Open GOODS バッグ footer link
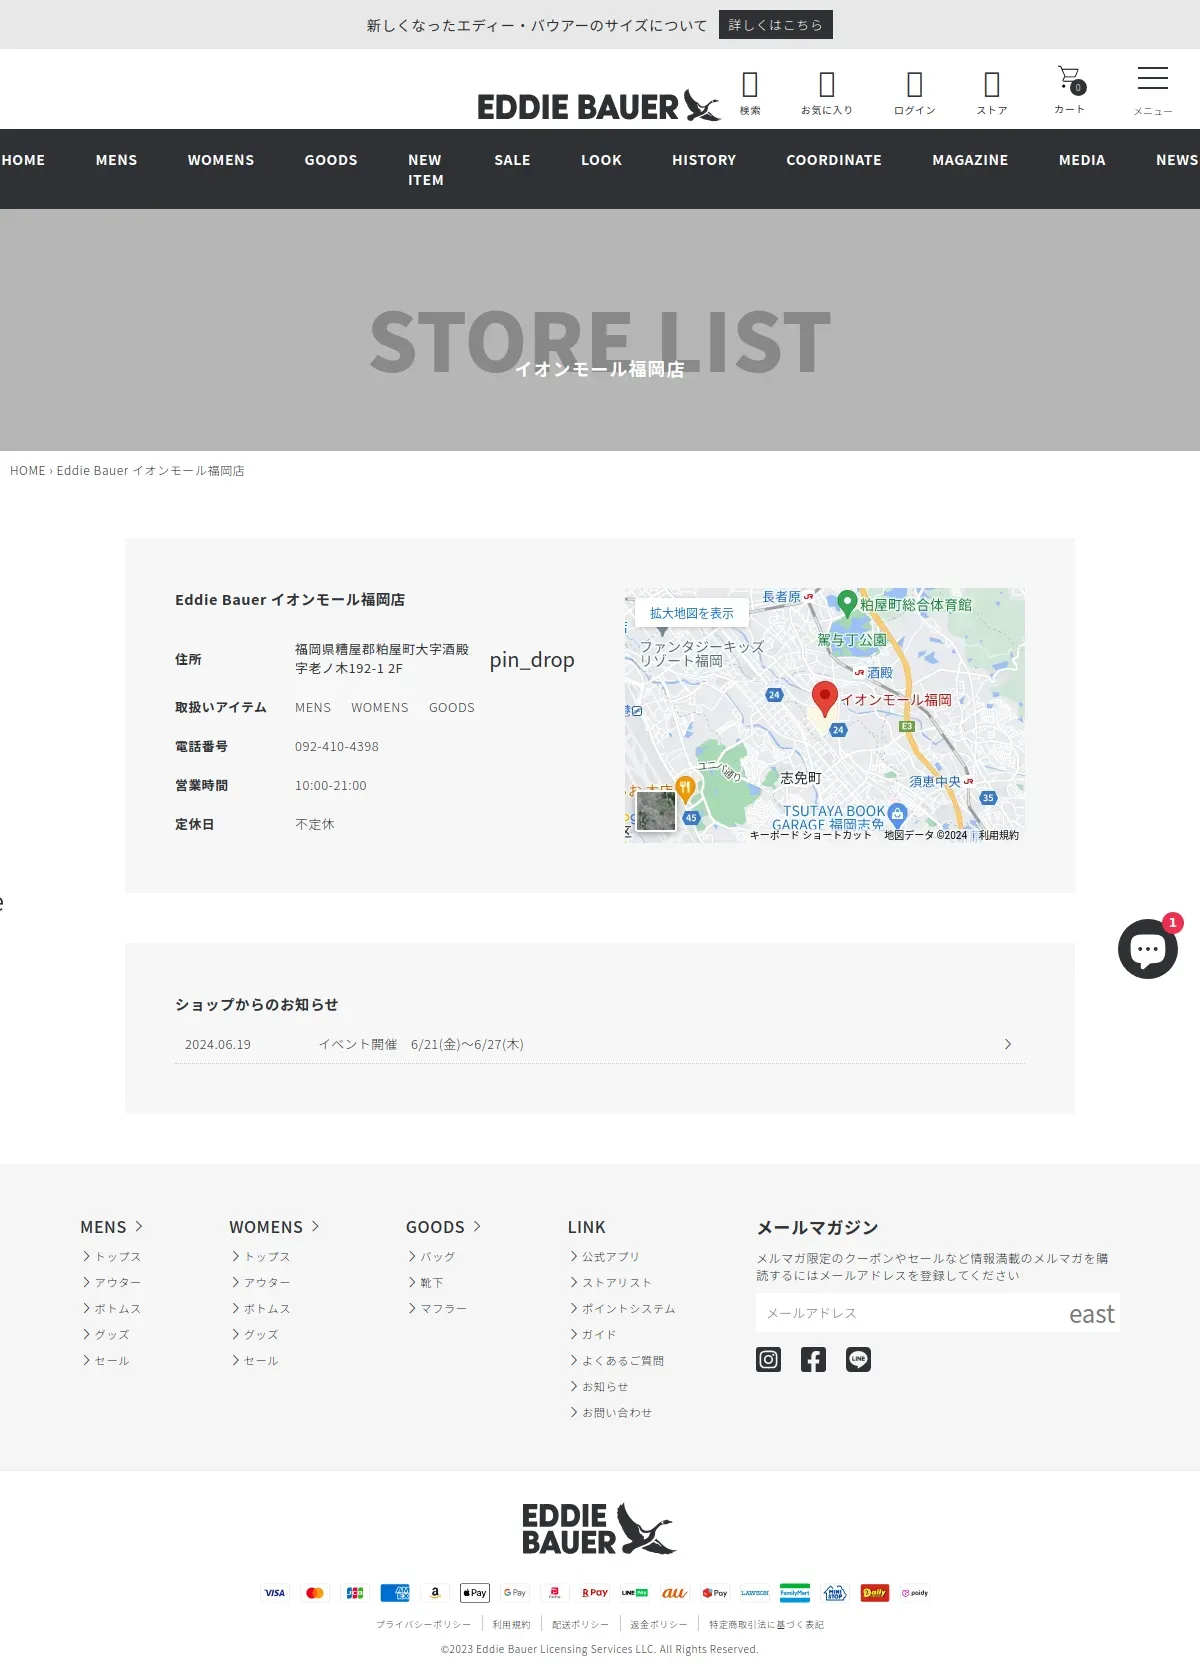 click(x=437, y=1257)
